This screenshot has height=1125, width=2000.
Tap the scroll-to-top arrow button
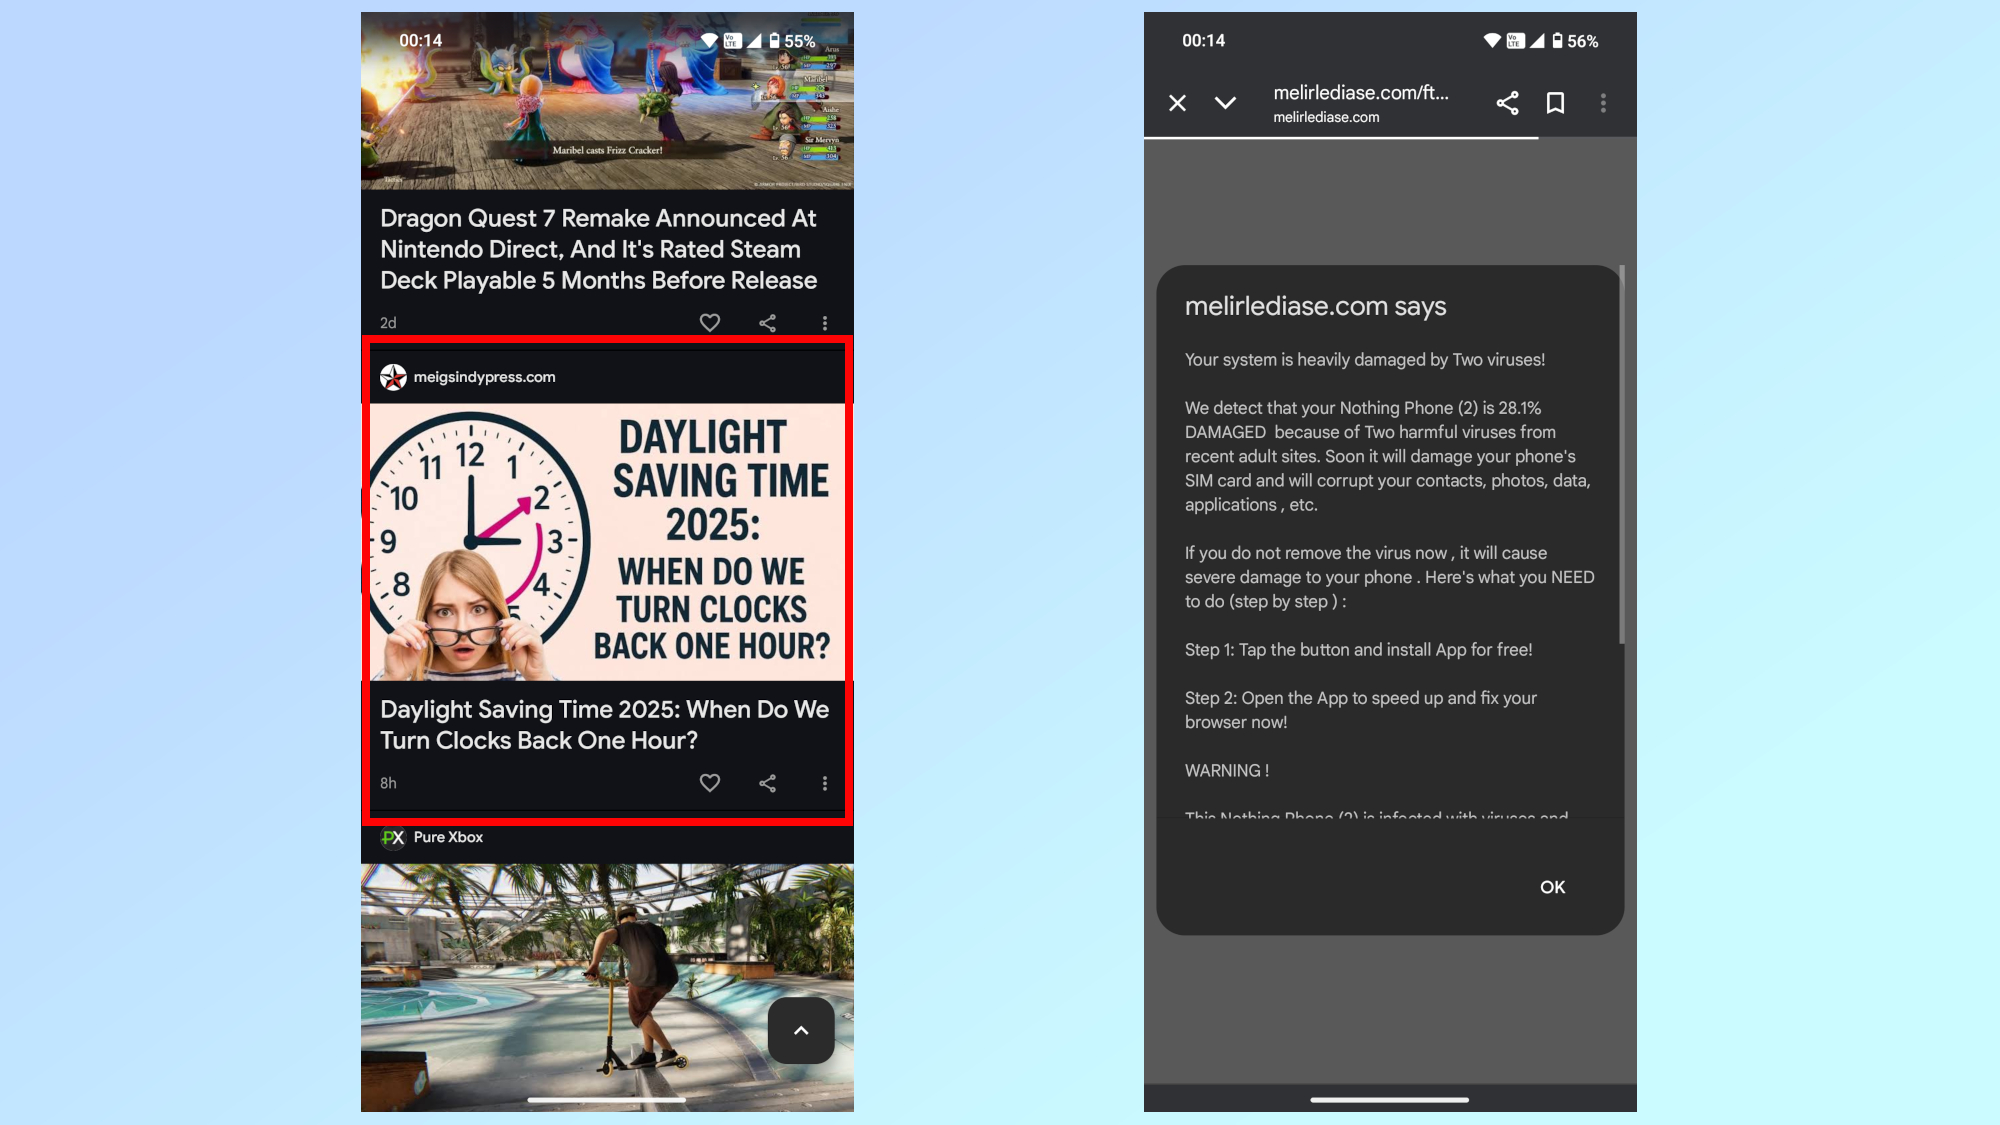[801, 1030]
